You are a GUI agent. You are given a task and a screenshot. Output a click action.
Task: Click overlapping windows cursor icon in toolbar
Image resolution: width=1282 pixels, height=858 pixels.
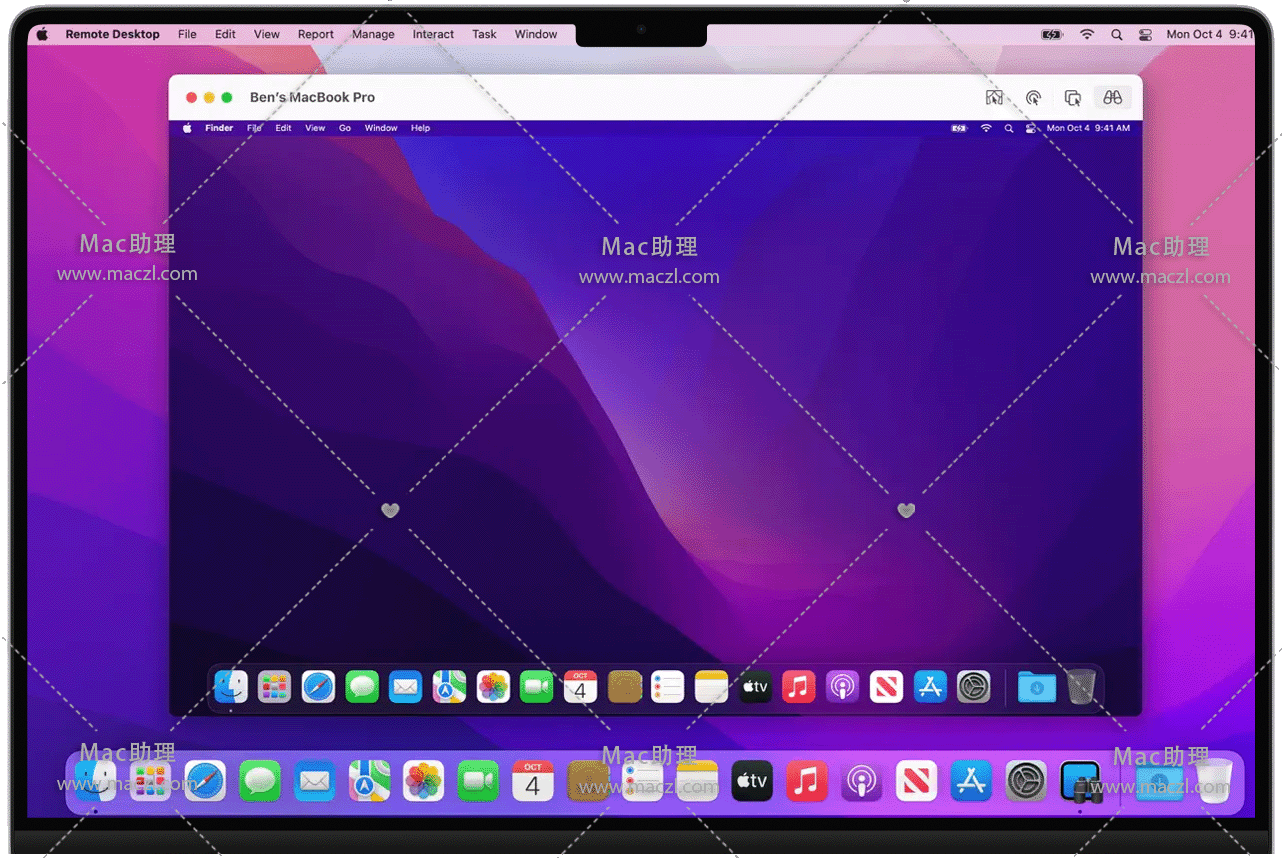pyautogui.click(x=1073, y=97)
